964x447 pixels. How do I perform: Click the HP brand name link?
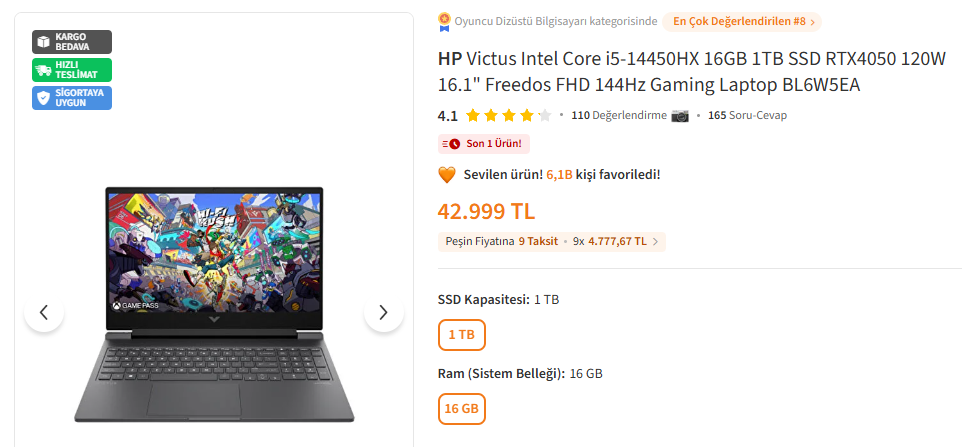[450, 58]
